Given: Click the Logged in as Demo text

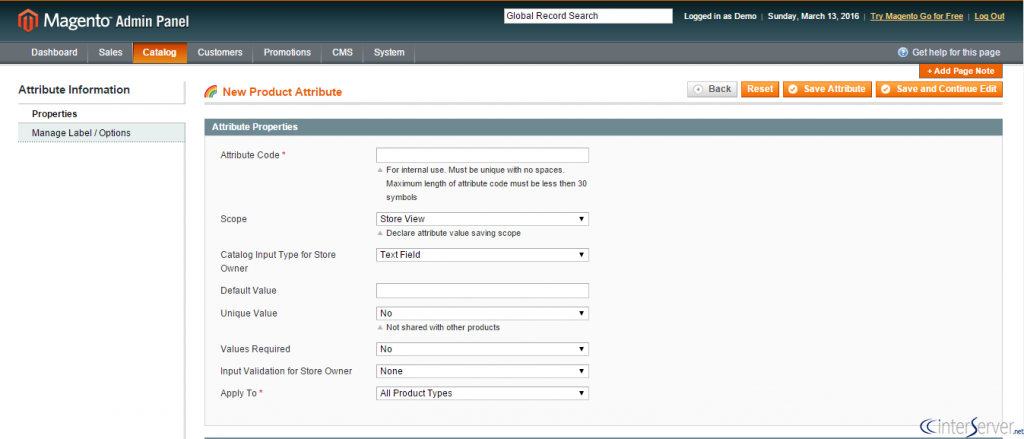Looking at the screenshot, I should (720, 16).
